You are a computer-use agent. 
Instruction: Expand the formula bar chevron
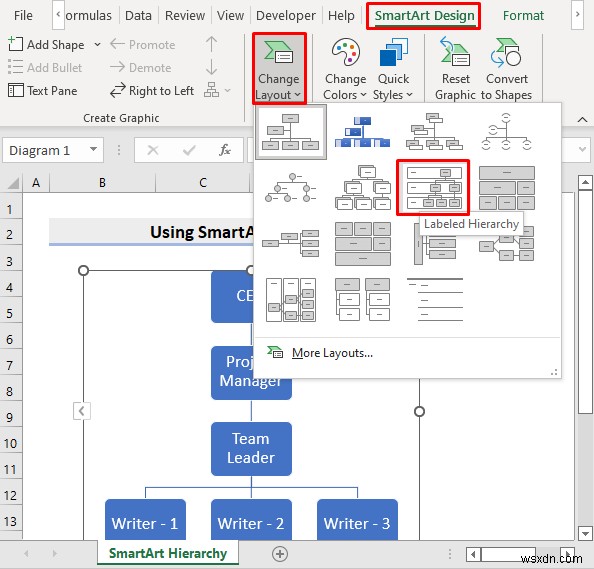coord(582,150)
